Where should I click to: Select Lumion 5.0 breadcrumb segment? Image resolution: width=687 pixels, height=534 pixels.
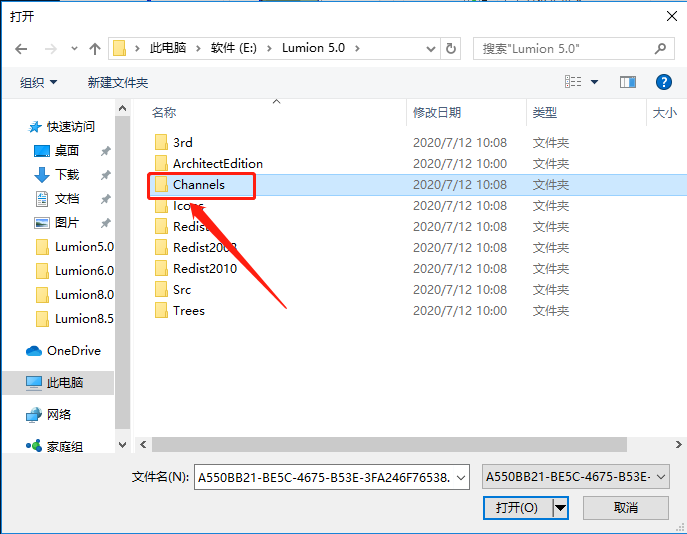pyautogui.click(x=313, y=48)
